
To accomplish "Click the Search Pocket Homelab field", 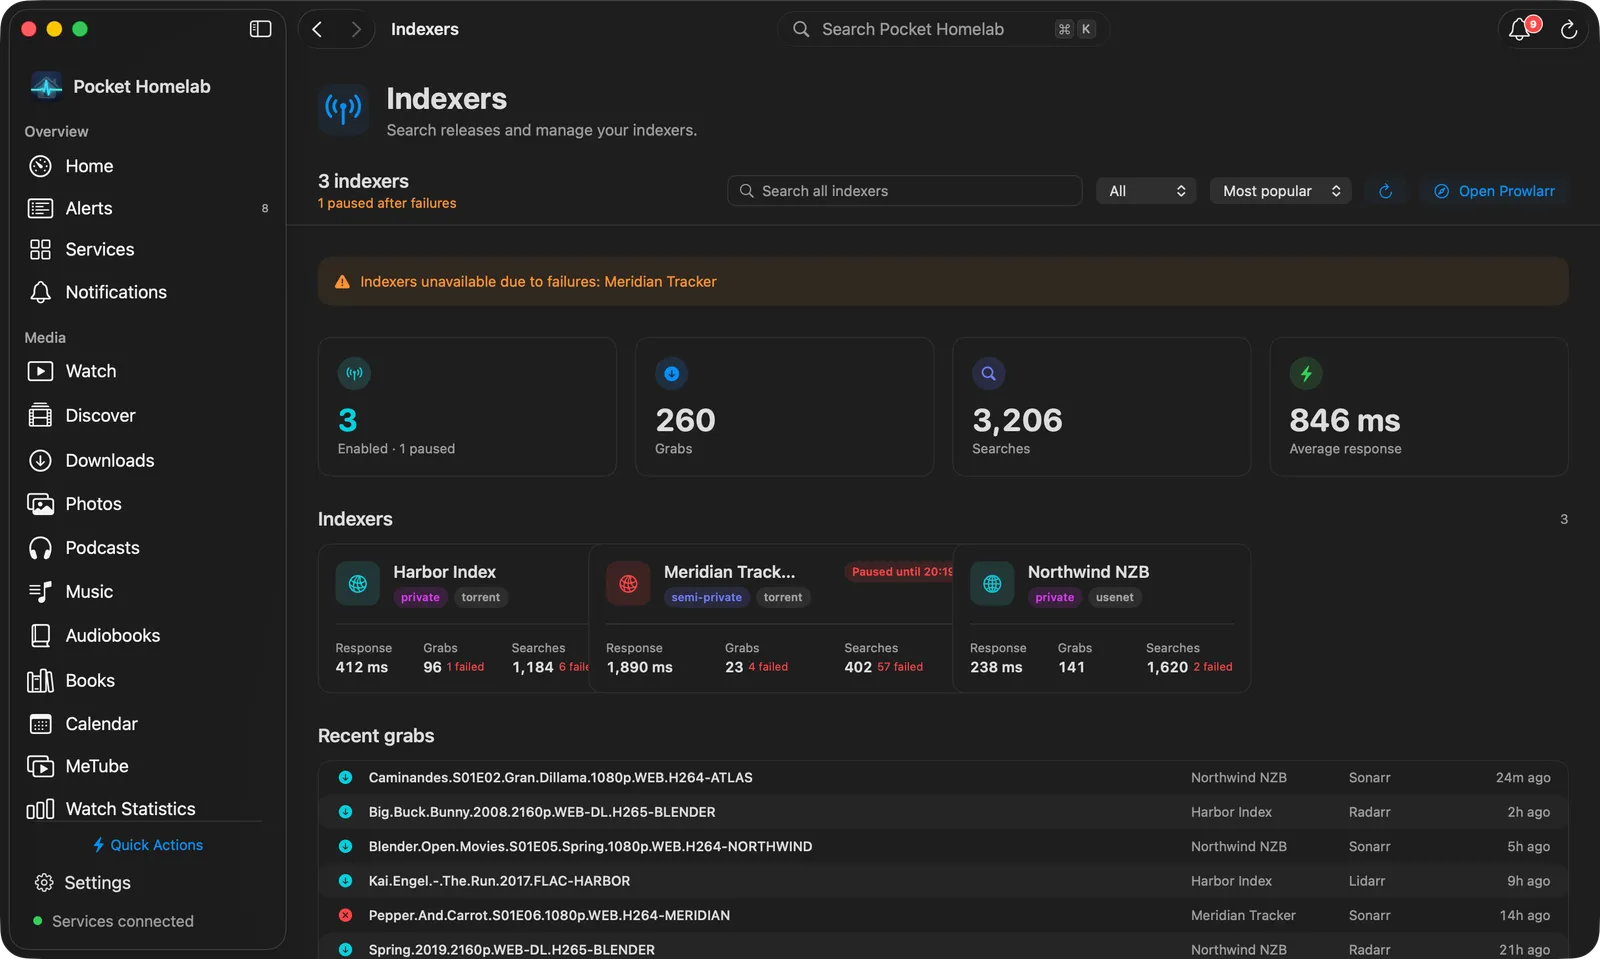I will coord(943,29).
